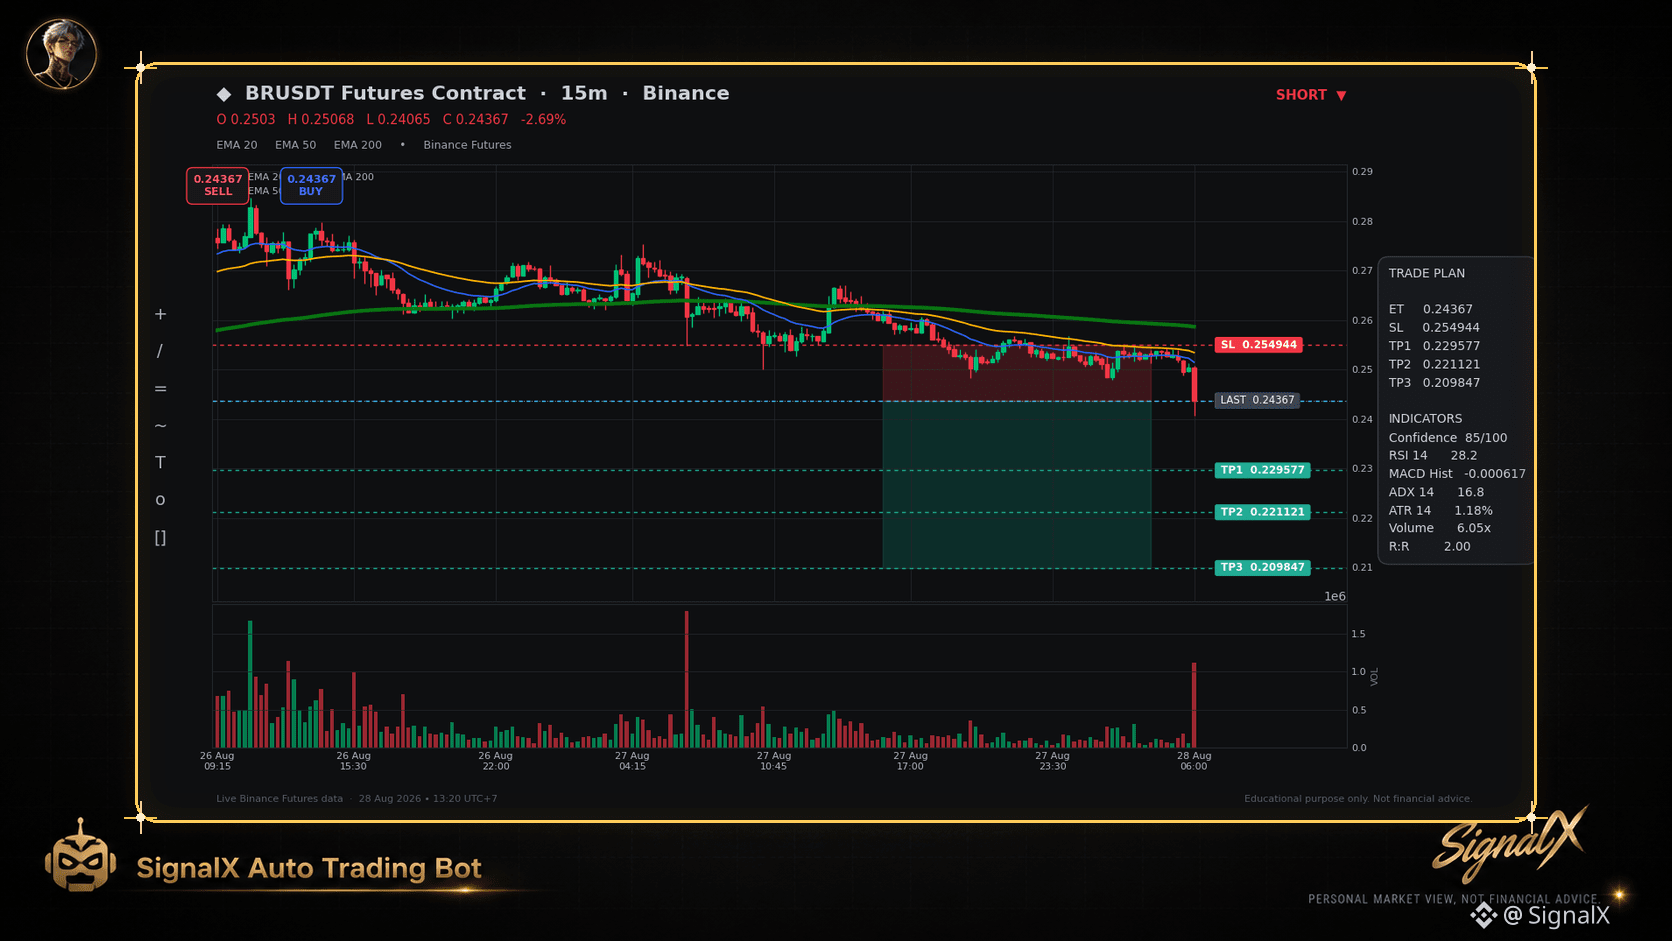This screenshot has width=1672, height=941.
Task: Click the Binance exchange name in the title
Action: coord(686,93)
